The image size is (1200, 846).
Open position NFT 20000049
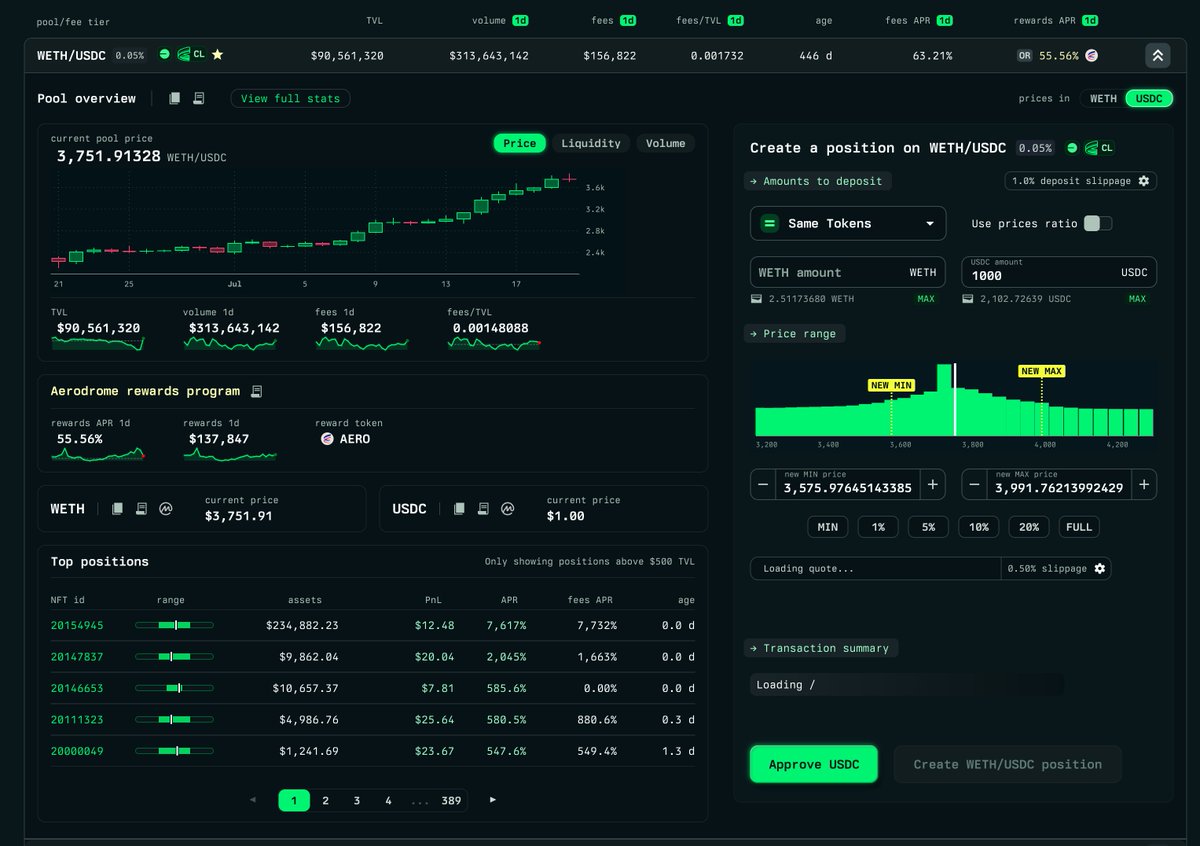[77, 751]
